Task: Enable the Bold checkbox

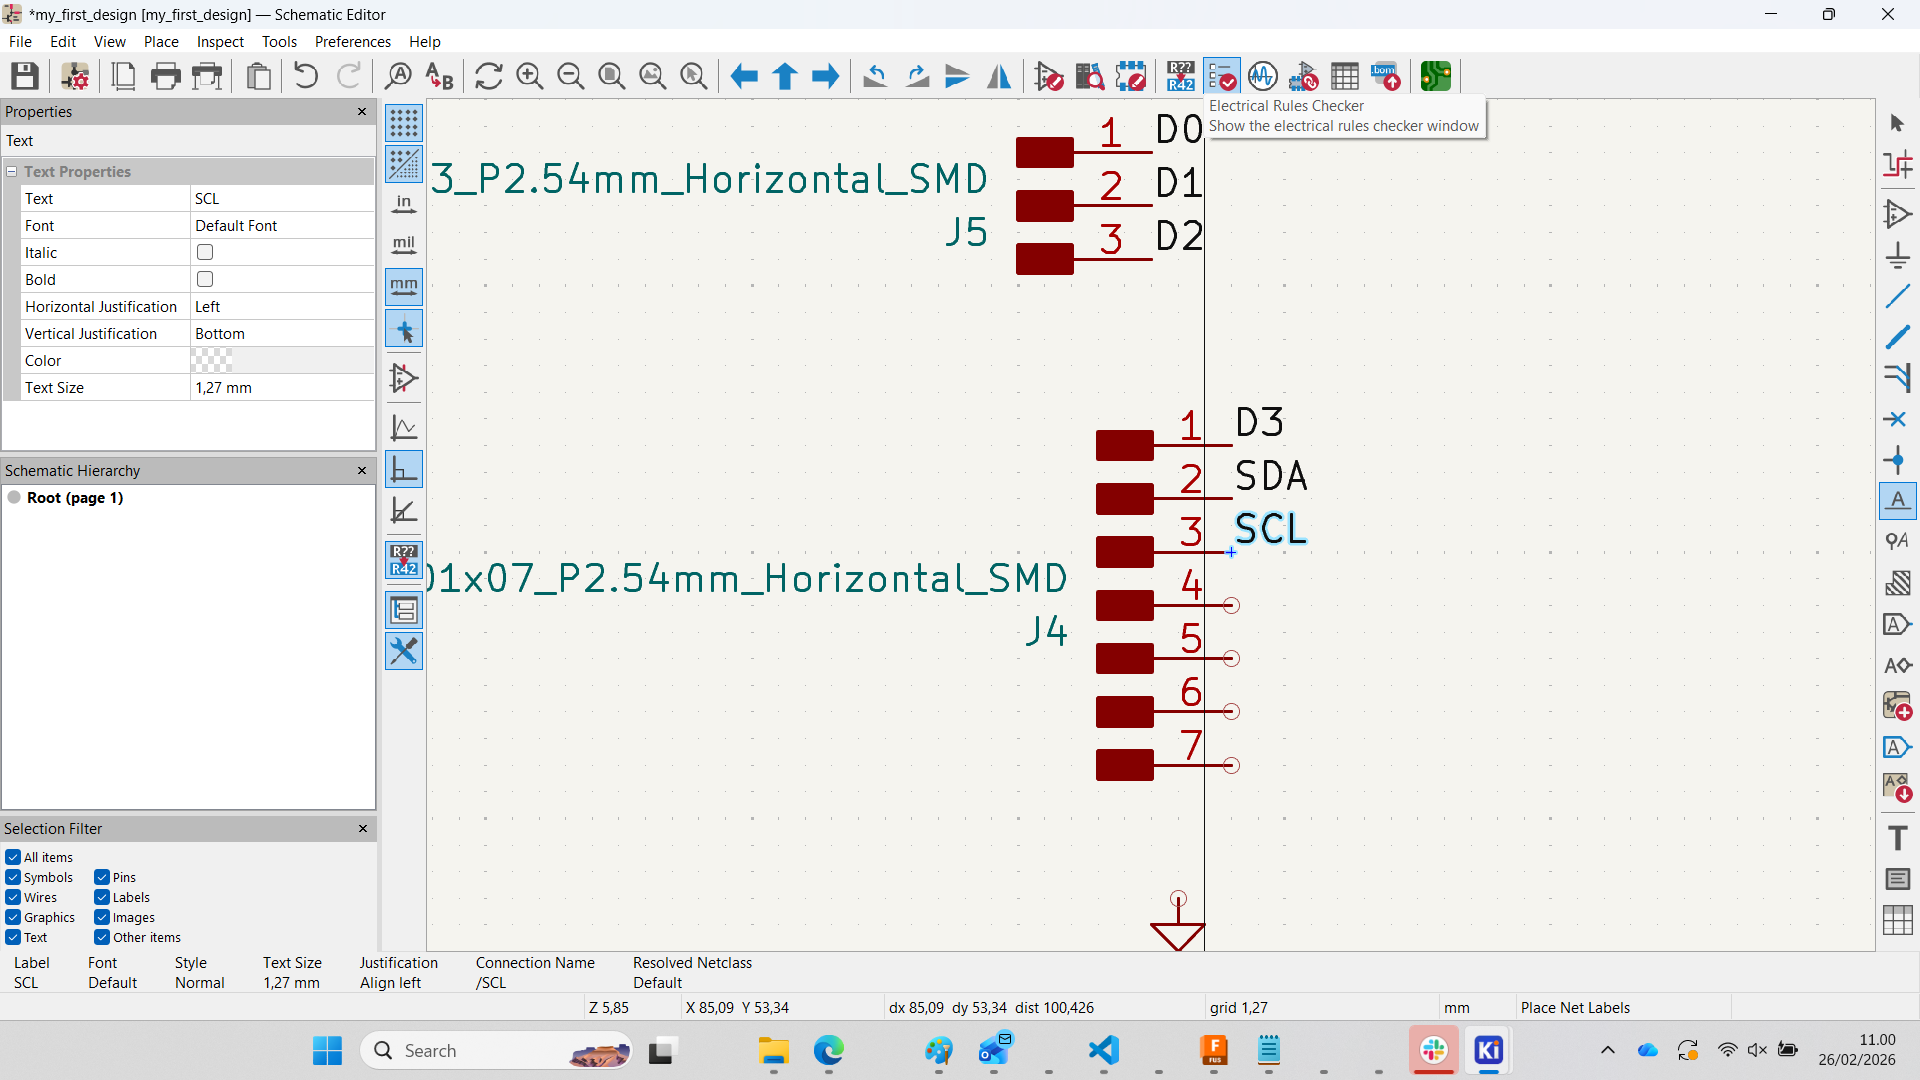Action: pyautogui.click(x=205, y=280)
